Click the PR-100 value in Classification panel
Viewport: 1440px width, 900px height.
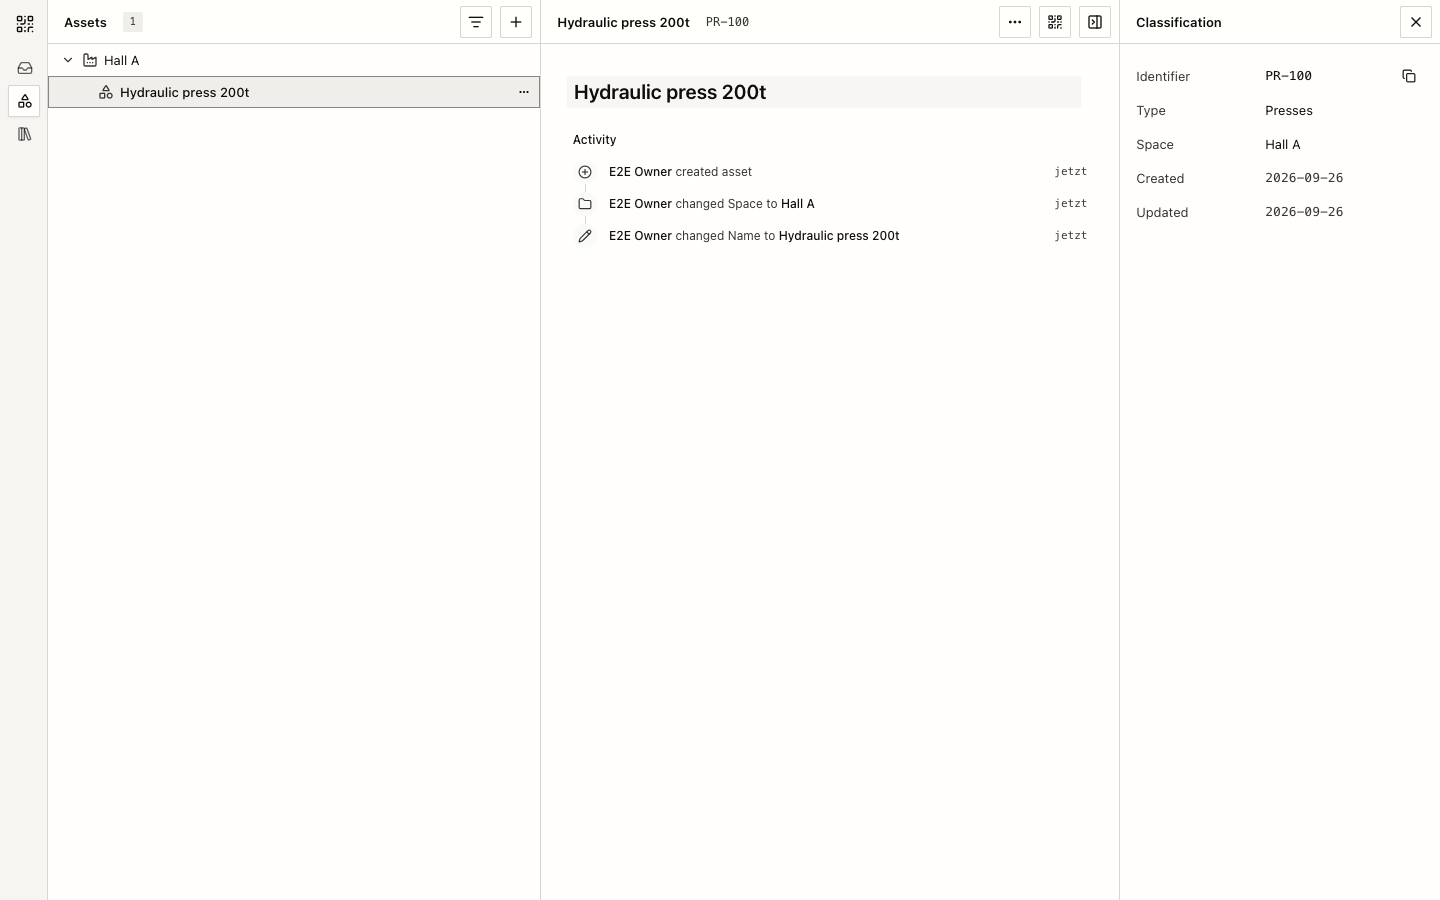1289,76
